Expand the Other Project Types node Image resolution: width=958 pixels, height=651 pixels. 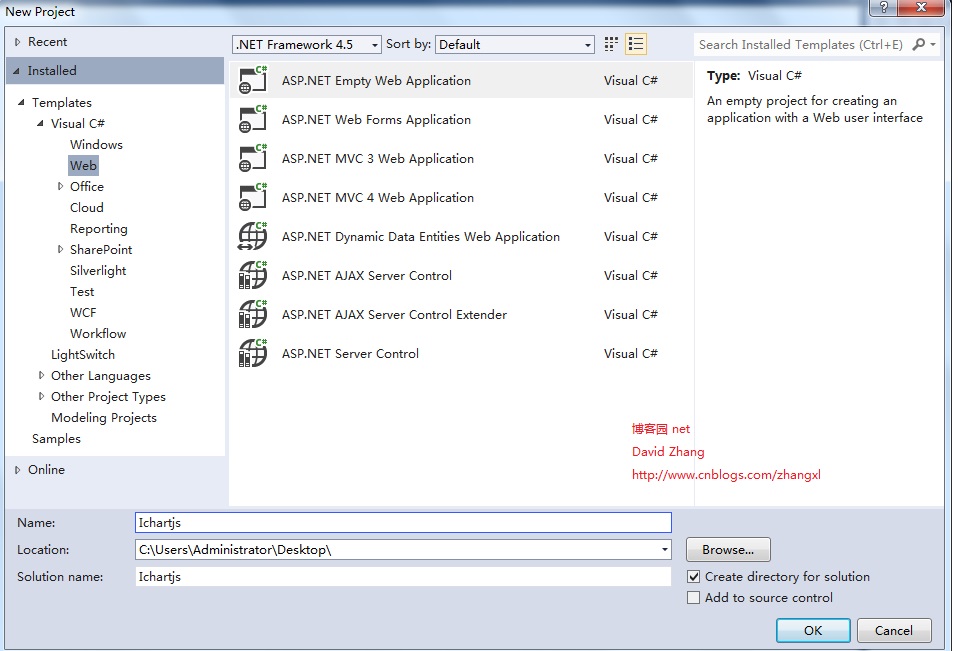coord(41,396)
